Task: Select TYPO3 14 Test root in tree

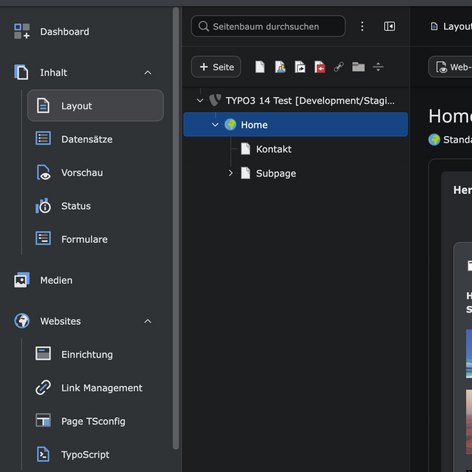Action: coord(310,100)
